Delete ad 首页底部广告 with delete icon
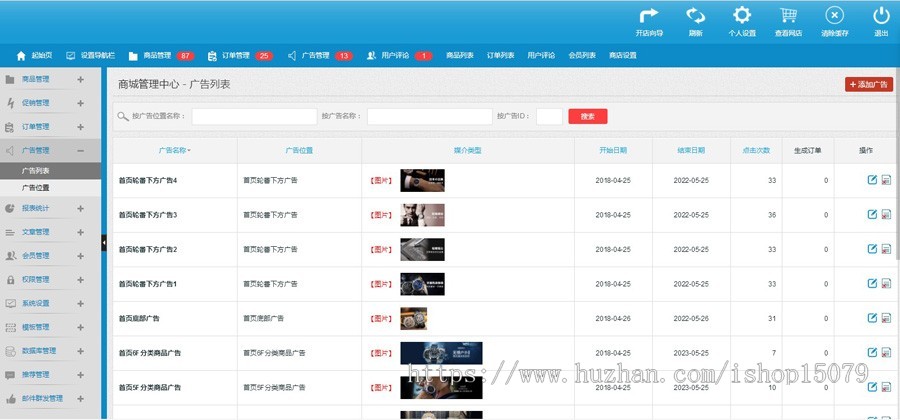Viewport: 900px width, 420px height. [x=886, y=318]
